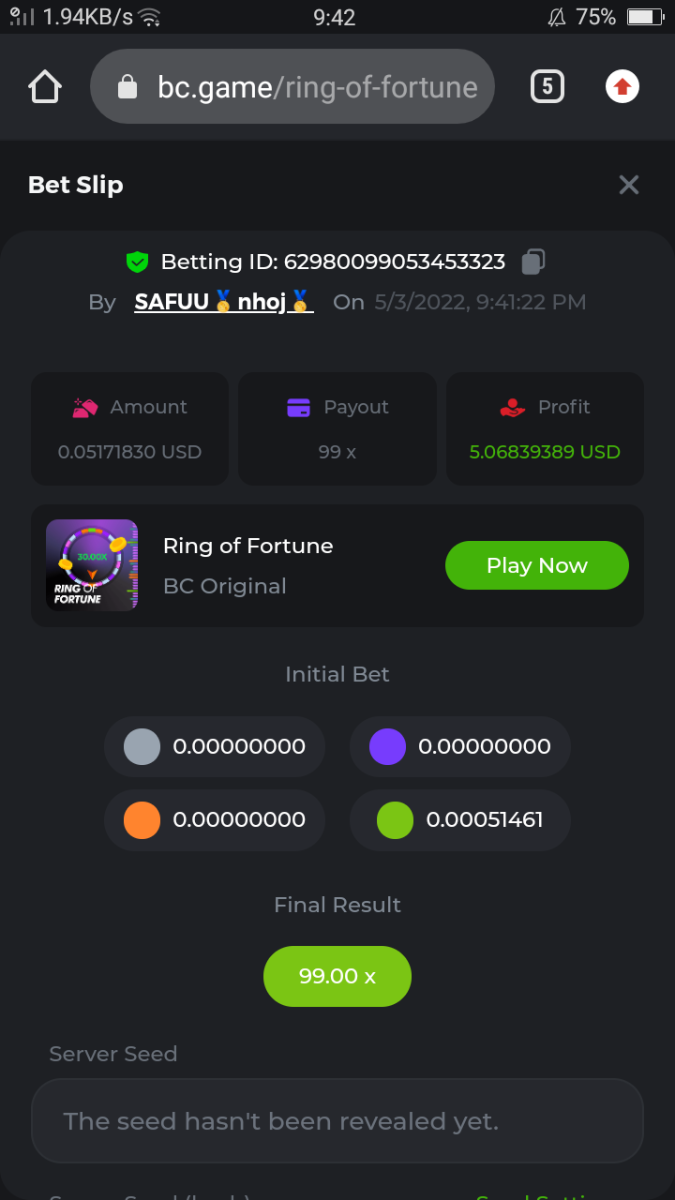This screenshot has width=675, height=1200.
Task: Tap the red Profit hand icon
Action: click(x=512, y=407)
